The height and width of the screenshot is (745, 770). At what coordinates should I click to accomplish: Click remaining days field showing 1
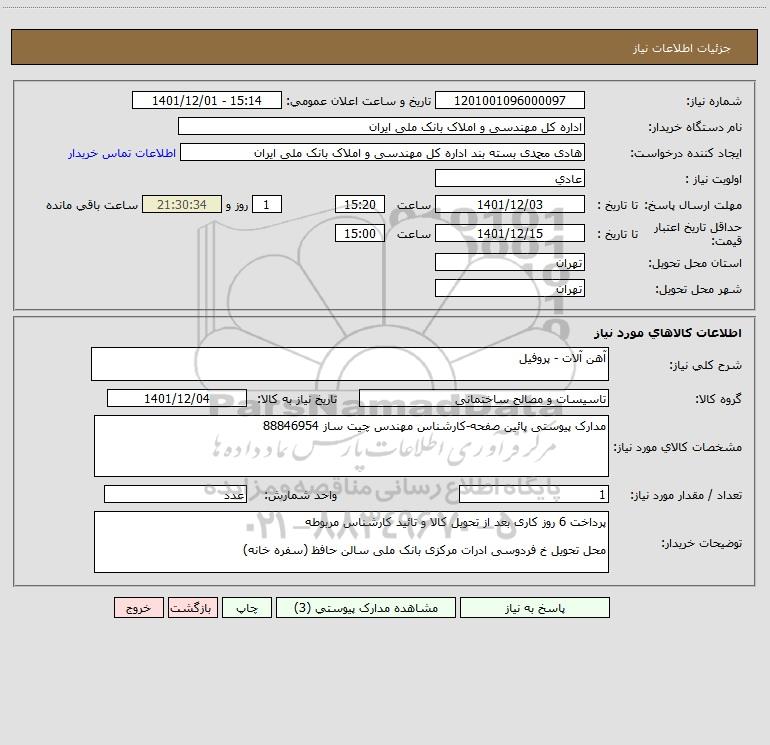(267, 204)
